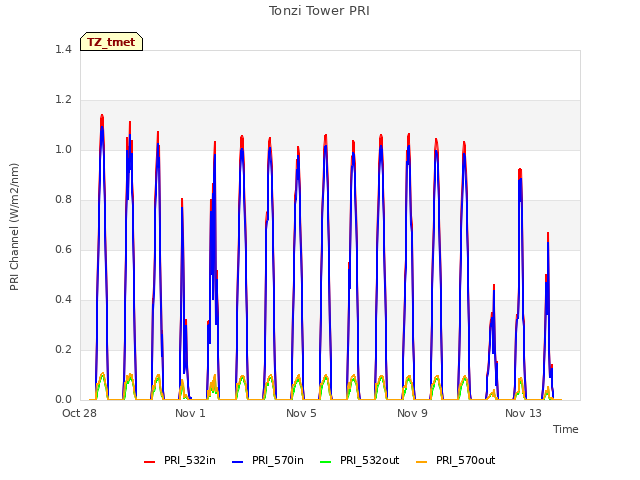Toggle the PRI_532out legend label
Viewport: 640px width, 480px height.
[x=369, y=460]
